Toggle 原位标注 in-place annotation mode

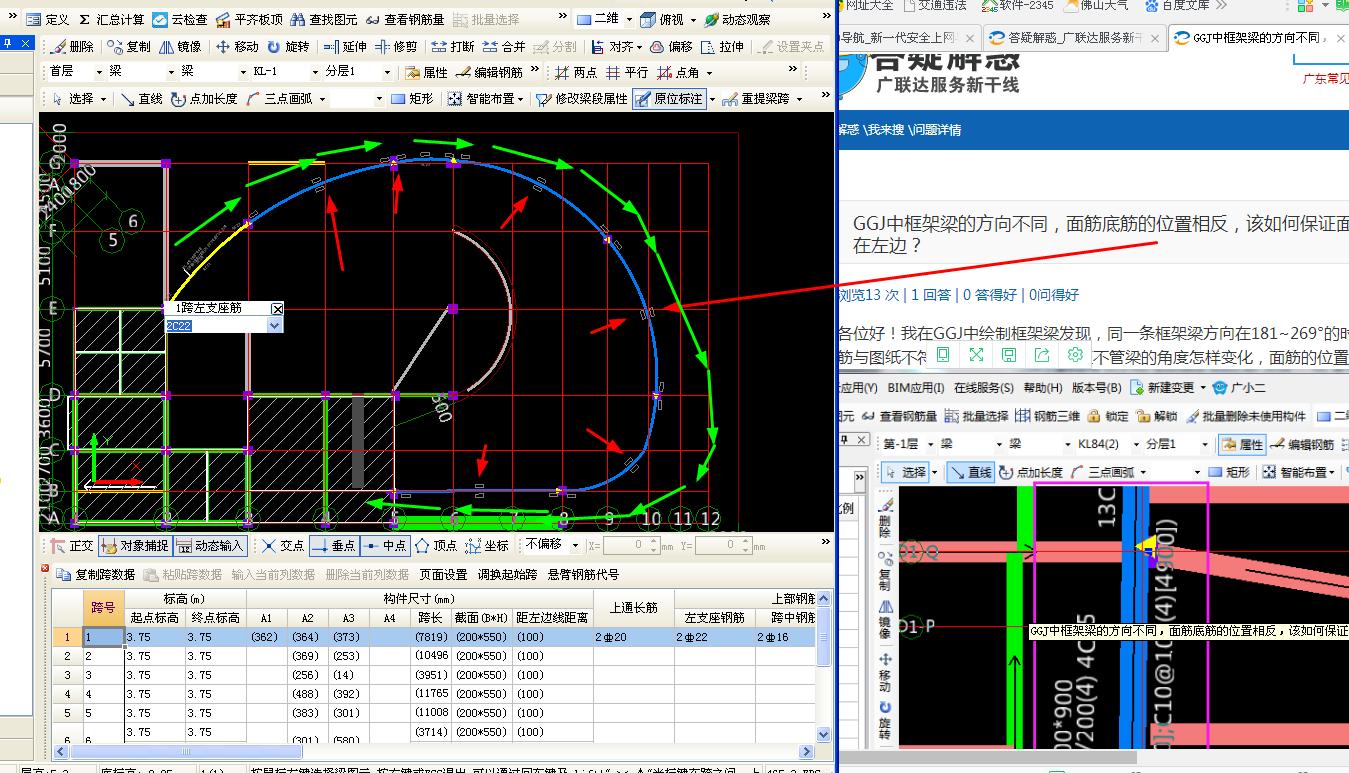click(x=669, y=99)
